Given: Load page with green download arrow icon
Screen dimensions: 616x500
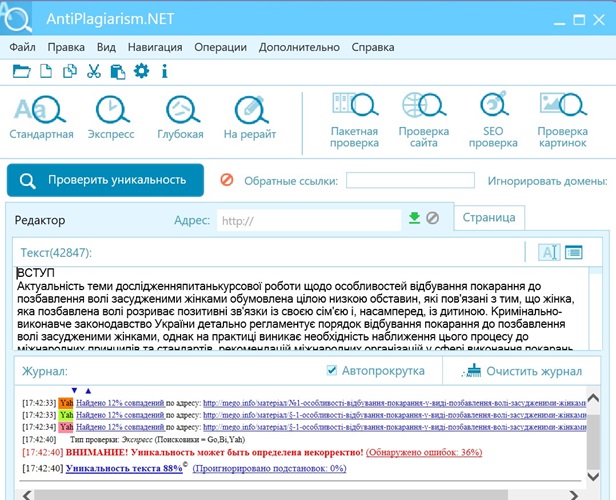Looking at the screenshot, I should [x=414, y=218].
